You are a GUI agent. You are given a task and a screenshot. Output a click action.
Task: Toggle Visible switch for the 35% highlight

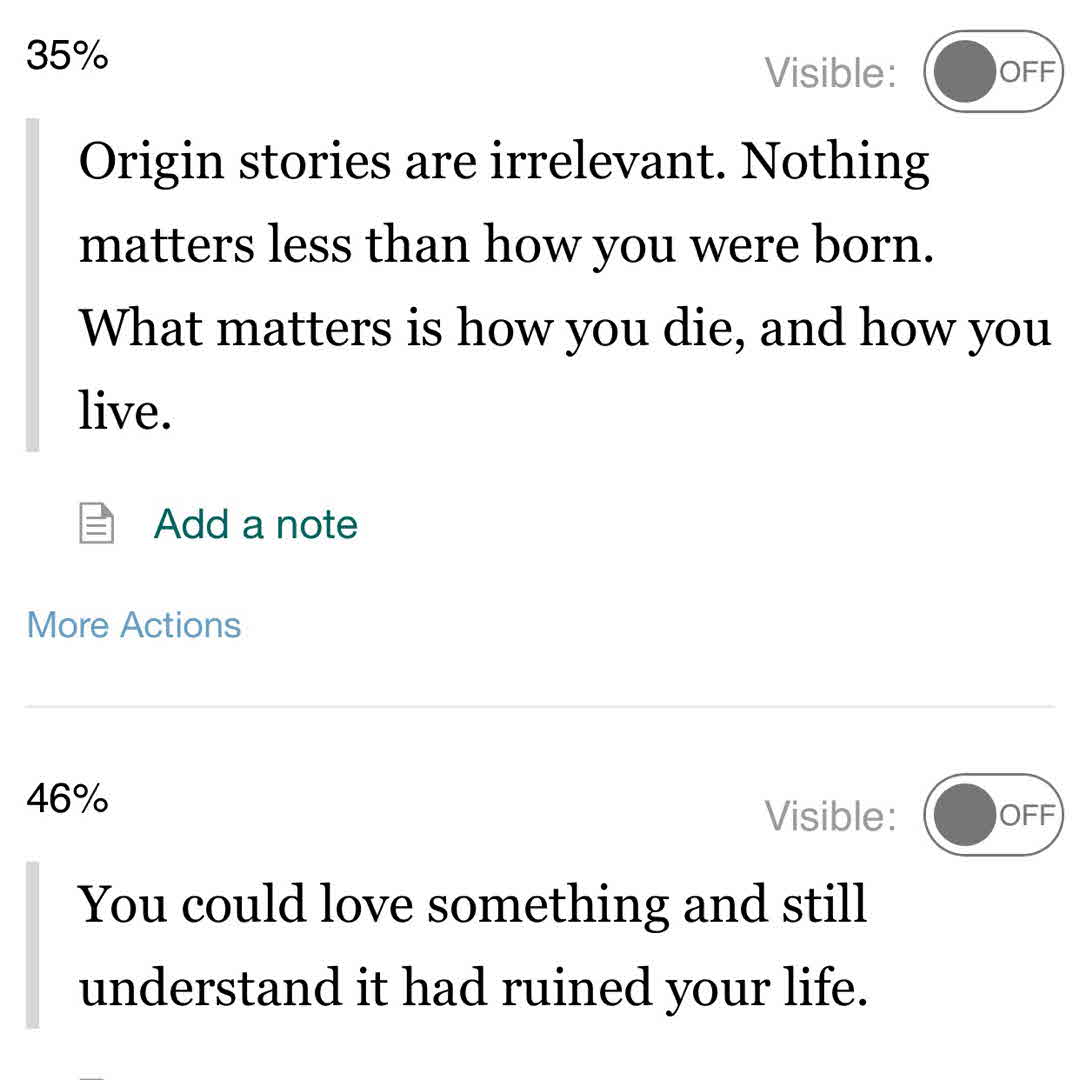[x=992, y=71]
